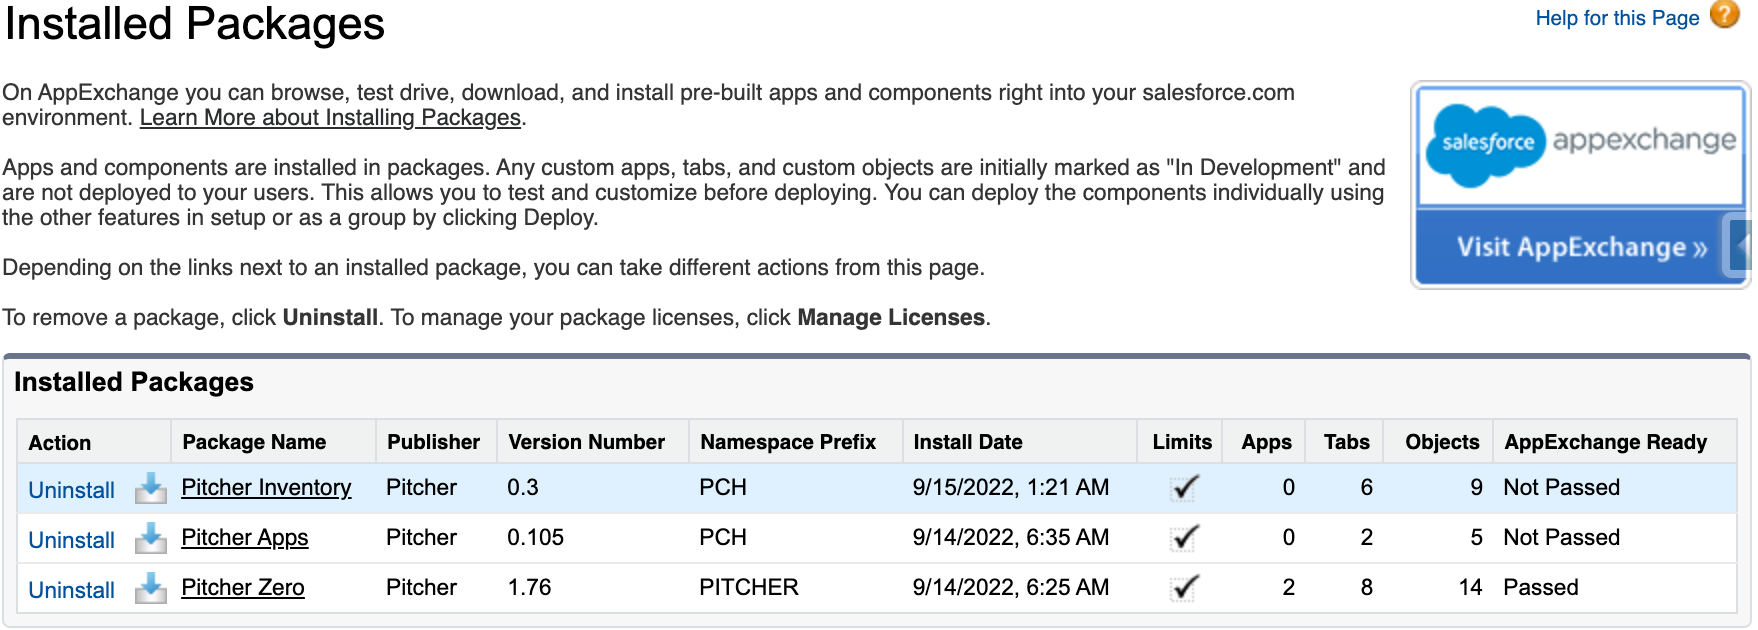Open the Pitcher Inventory package details
Image resolution: width=1758 pixels, height=630 pixels.
coord(266,488)
